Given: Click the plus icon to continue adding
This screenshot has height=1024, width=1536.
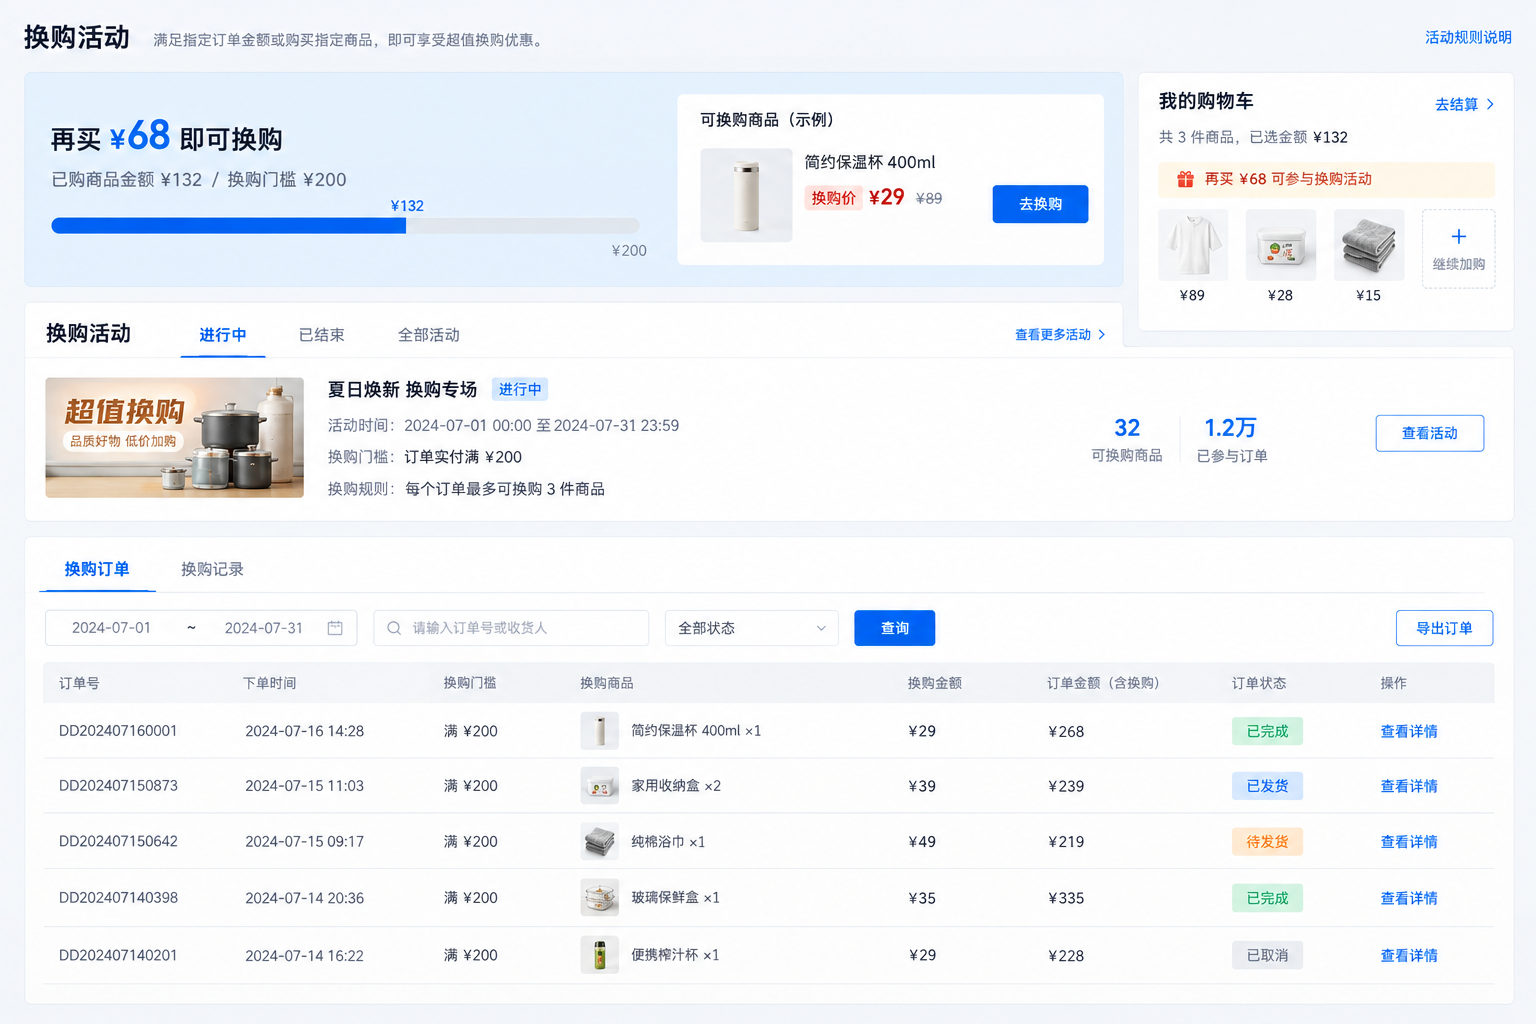Looking at the screenshot, I should click(x=1459, y=236).
